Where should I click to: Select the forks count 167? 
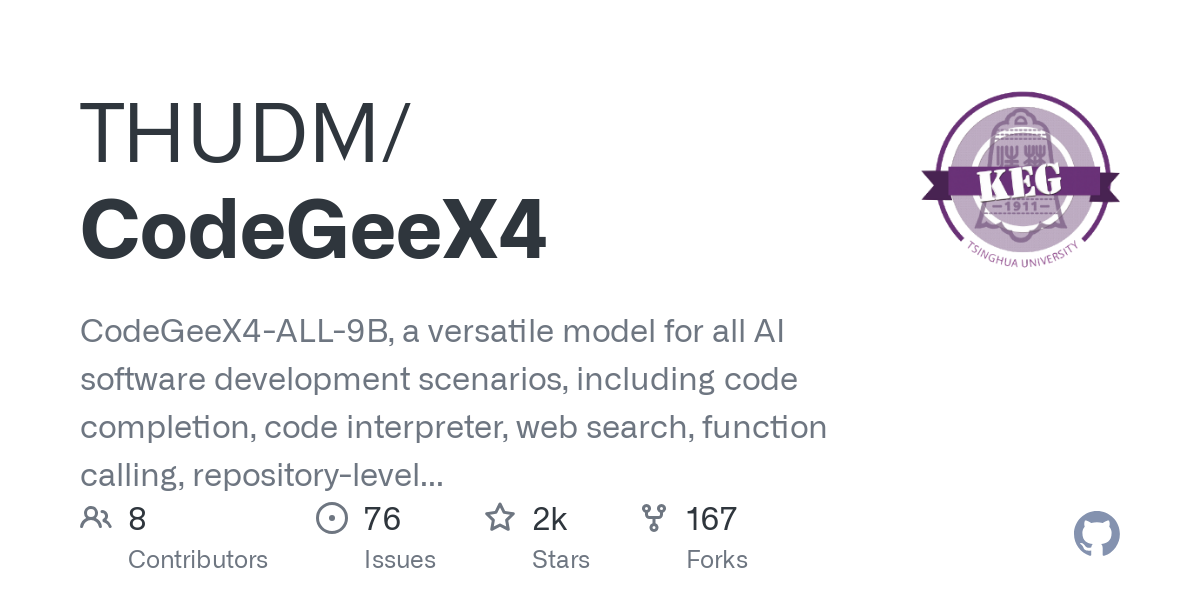coord(712,519)
